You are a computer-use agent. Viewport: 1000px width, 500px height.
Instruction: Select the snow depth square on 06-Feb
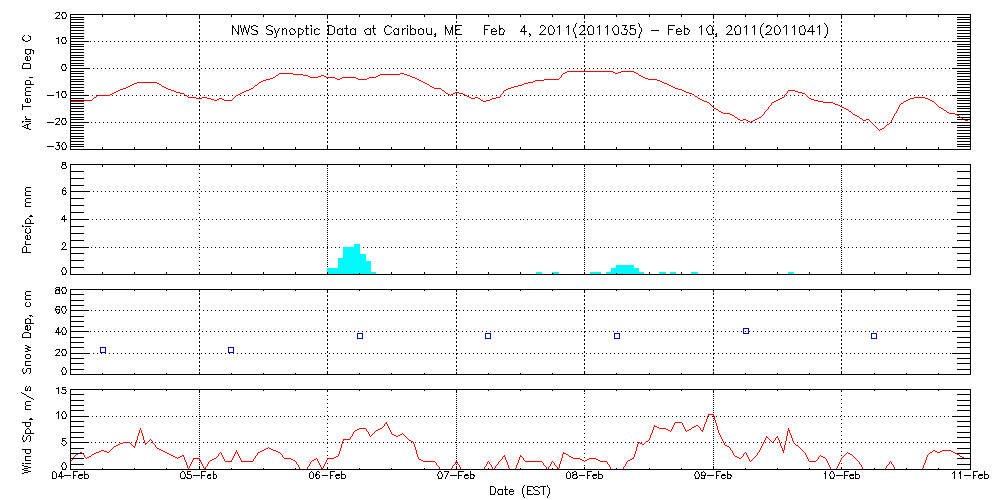click(360, 336)
